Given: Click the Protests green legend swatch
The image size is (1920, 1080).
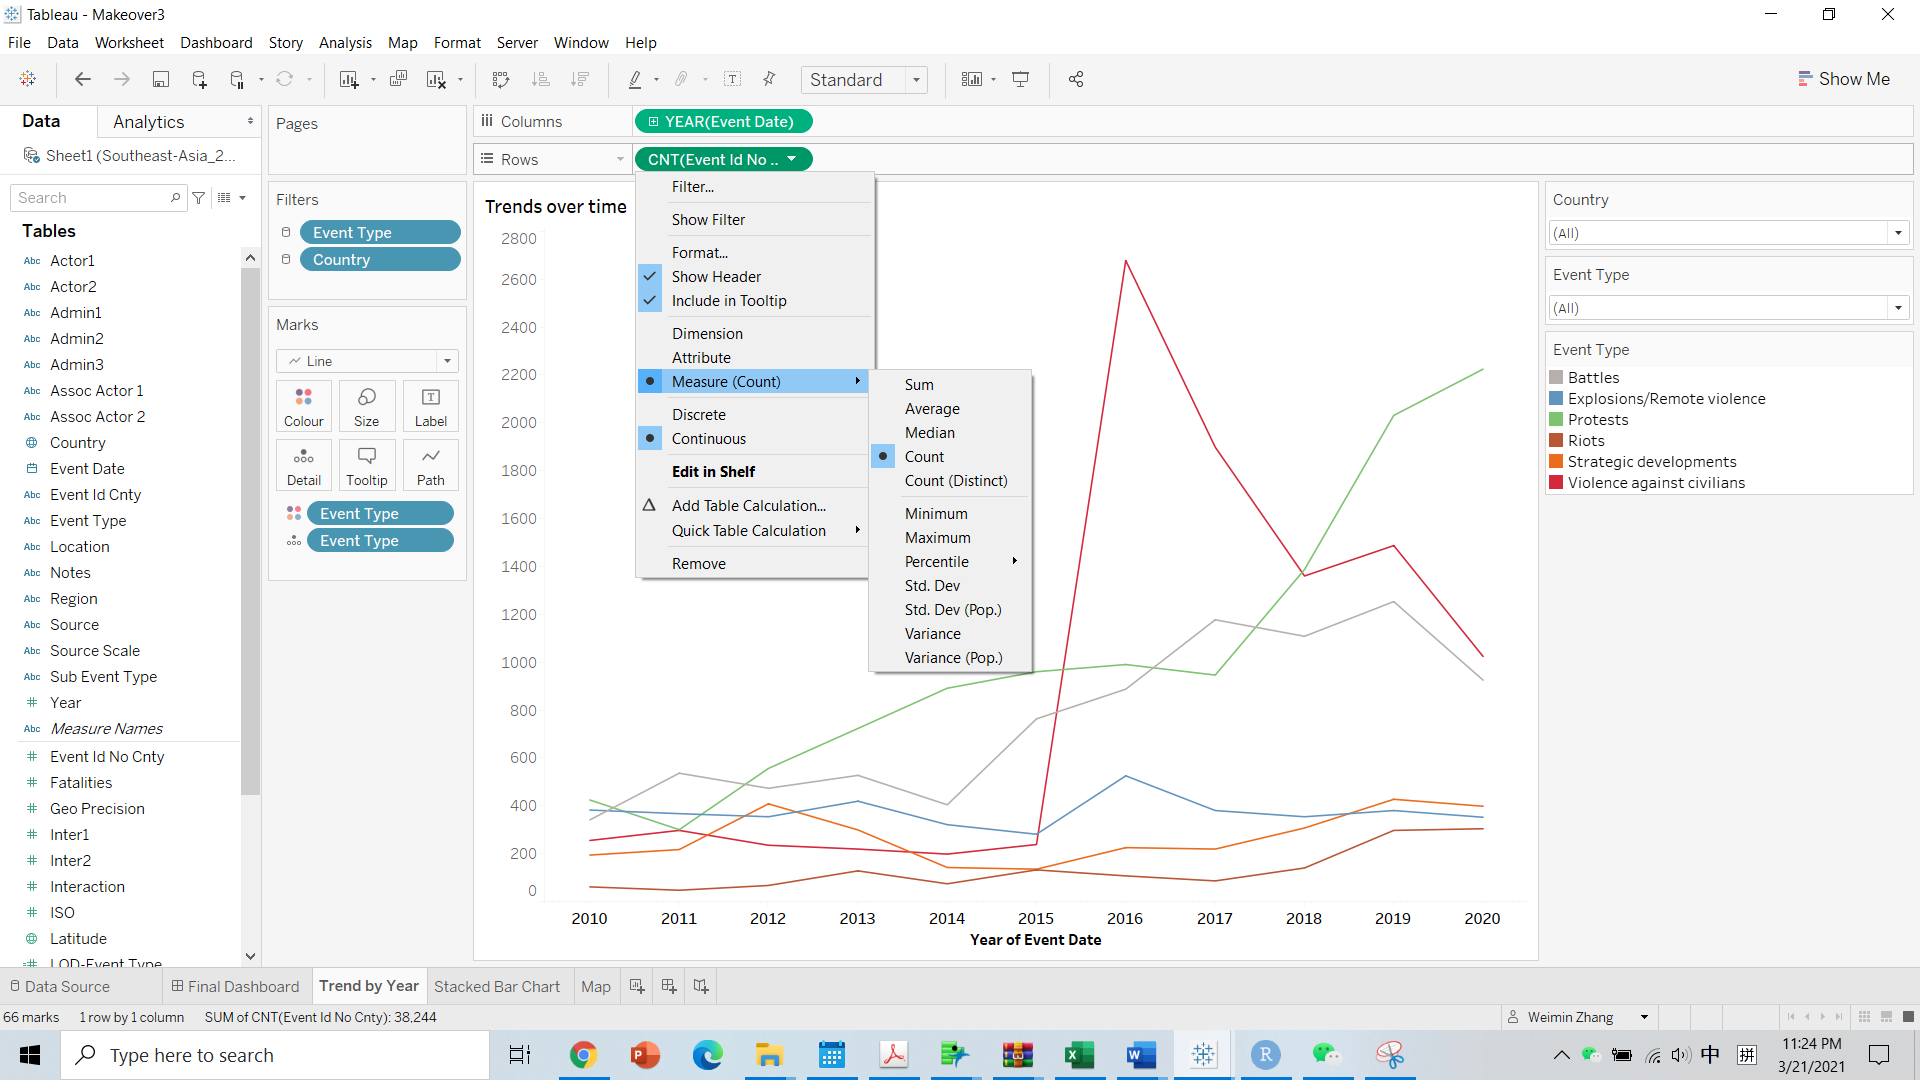Looking at the screenshot, I should click(1556, 420).
